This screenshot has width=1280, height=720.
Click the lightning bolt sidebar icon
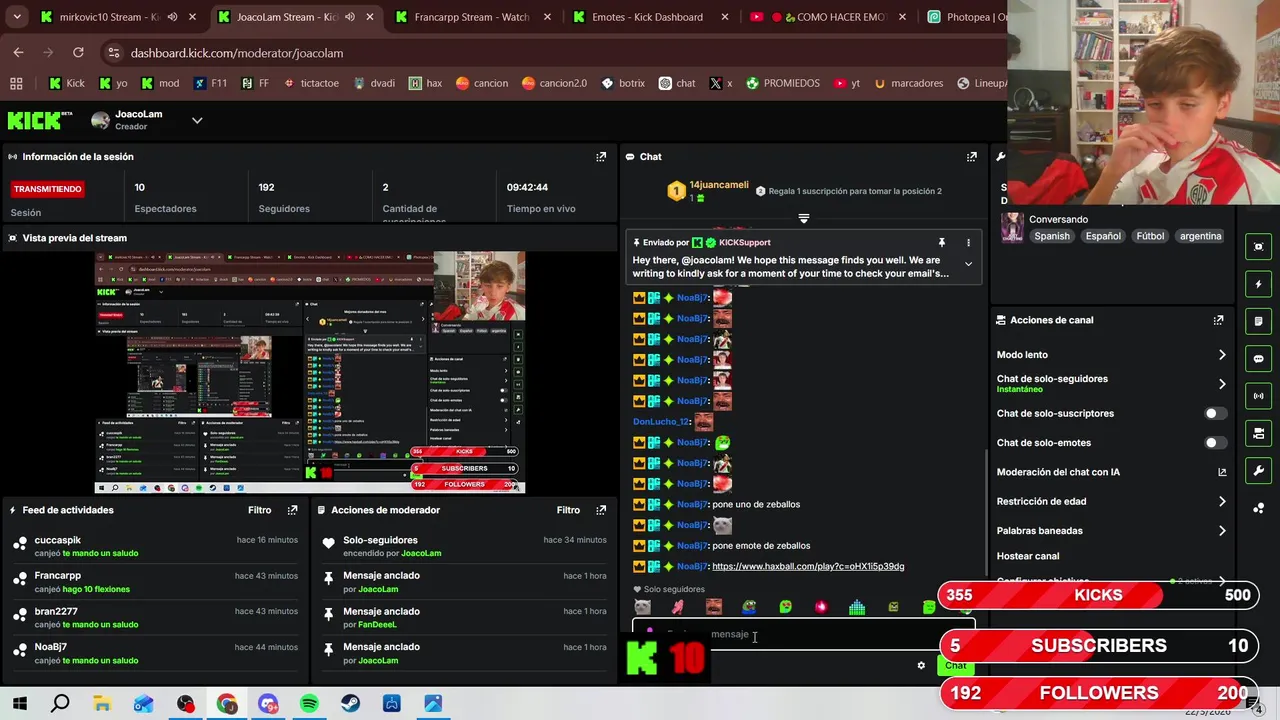(x=1258, y=284)
